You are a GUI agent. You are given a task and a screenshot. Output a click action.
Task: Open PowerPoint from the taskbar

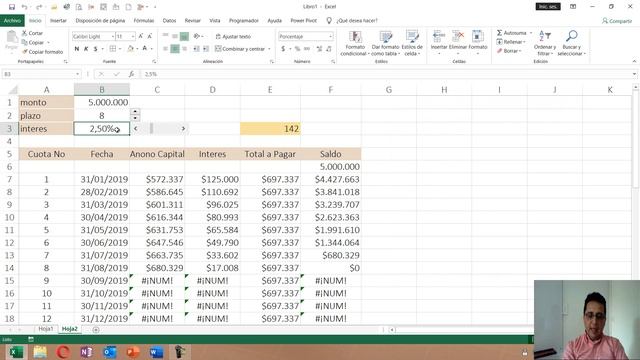pos(133,352)
